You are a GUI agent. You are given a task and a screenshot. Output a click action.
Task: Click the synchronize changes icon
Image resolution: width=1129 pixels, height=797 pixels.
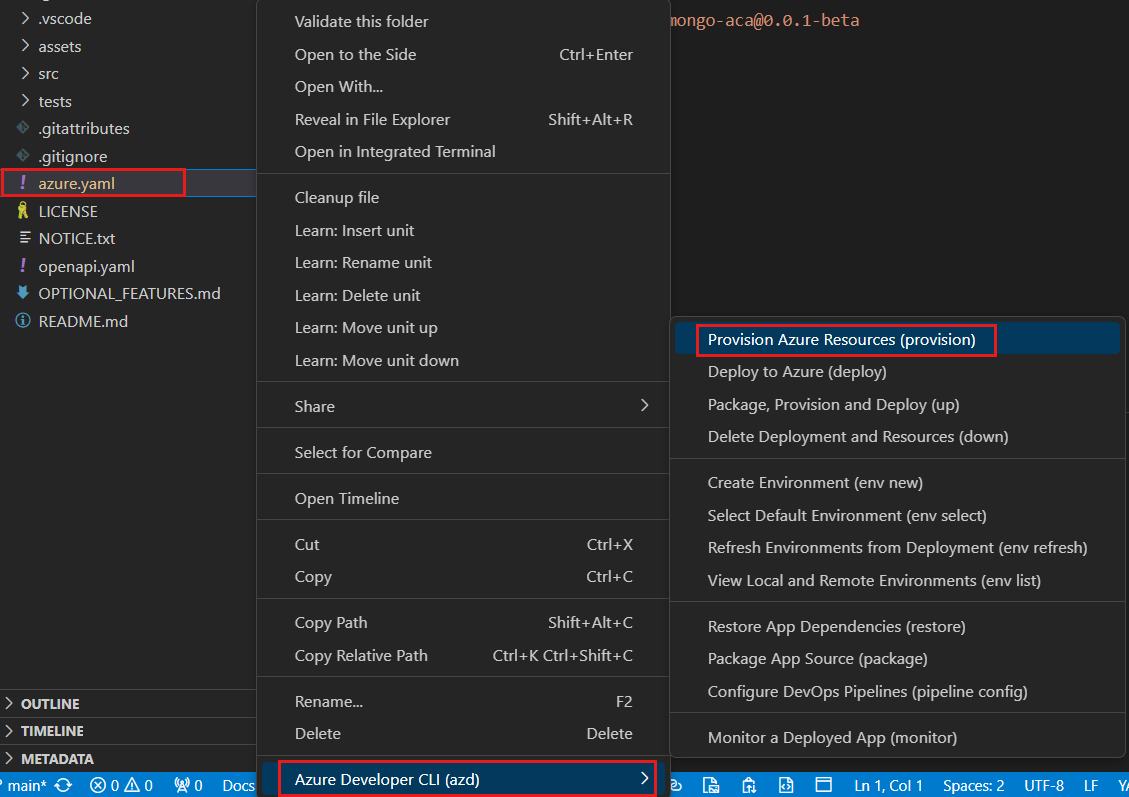click(x=64, y=785)
